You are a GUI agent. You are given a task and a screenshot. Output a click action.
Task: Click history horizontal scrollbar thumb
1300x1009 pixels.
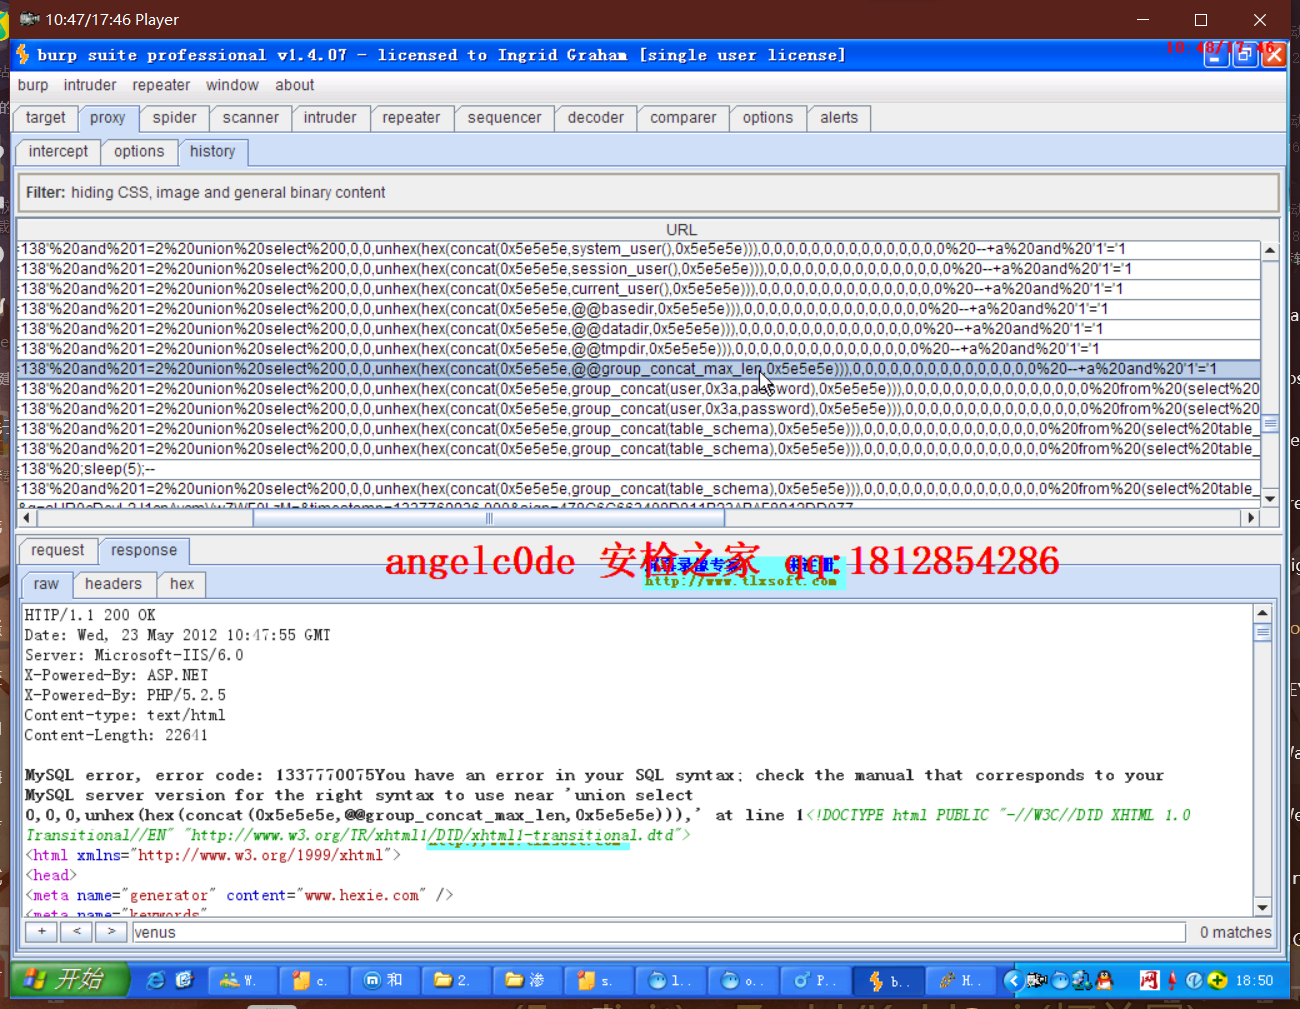[489, 518]
